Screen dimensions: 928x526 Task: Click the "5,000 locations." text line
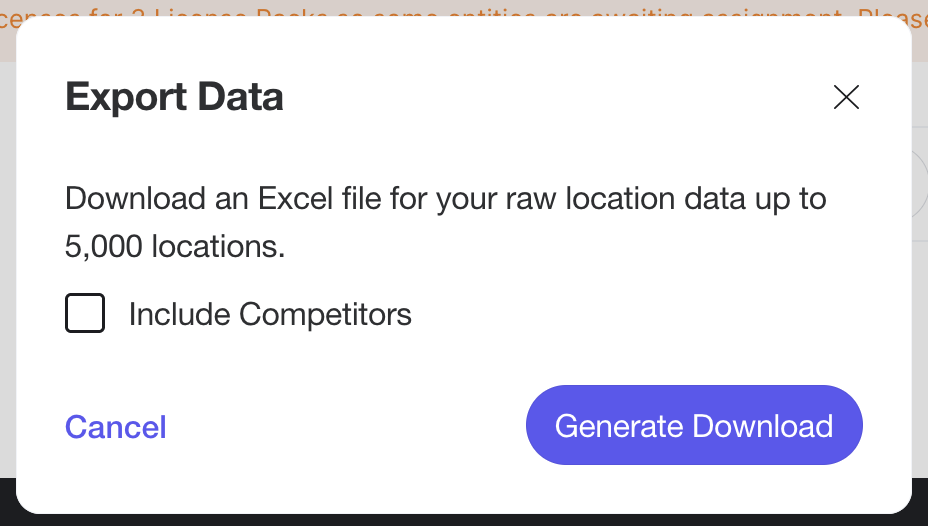[175, 247]
